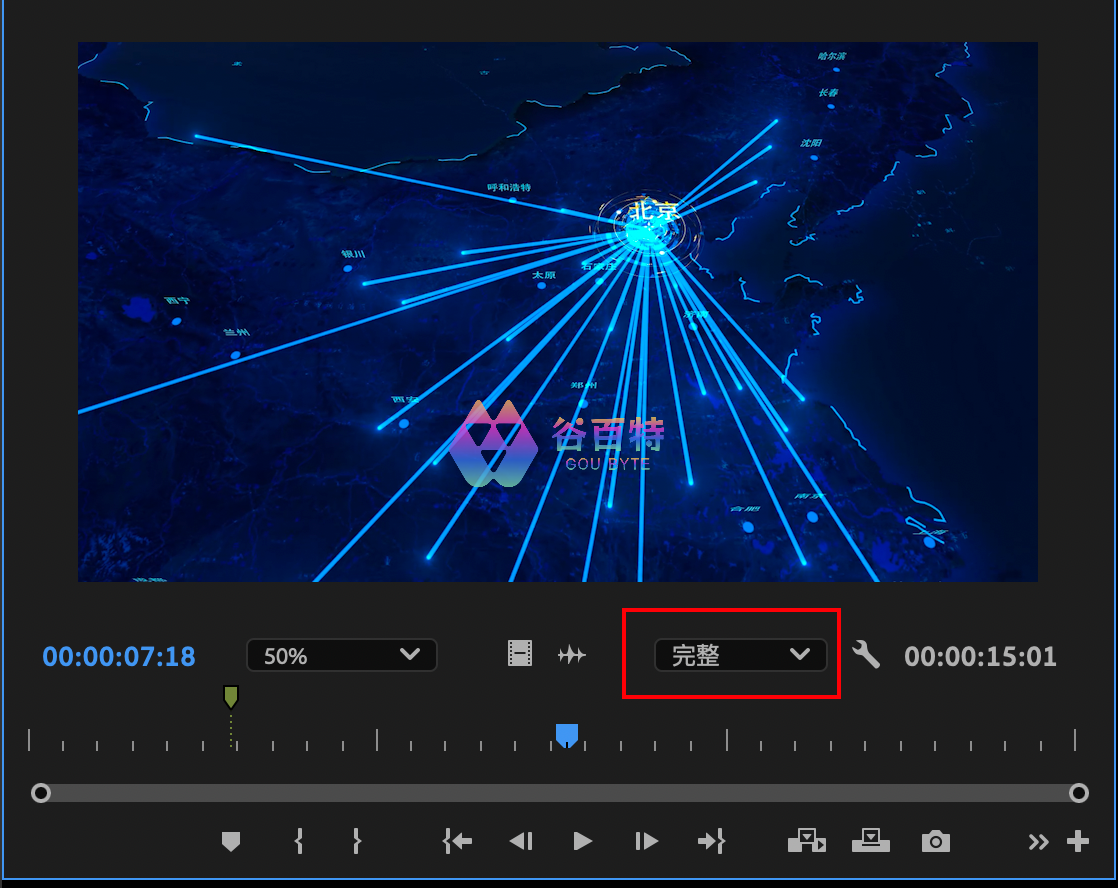This screenshot has height=888, width=1118.
Task: Click the 00:00:07:18 playhead timecode
Action: 119,657
